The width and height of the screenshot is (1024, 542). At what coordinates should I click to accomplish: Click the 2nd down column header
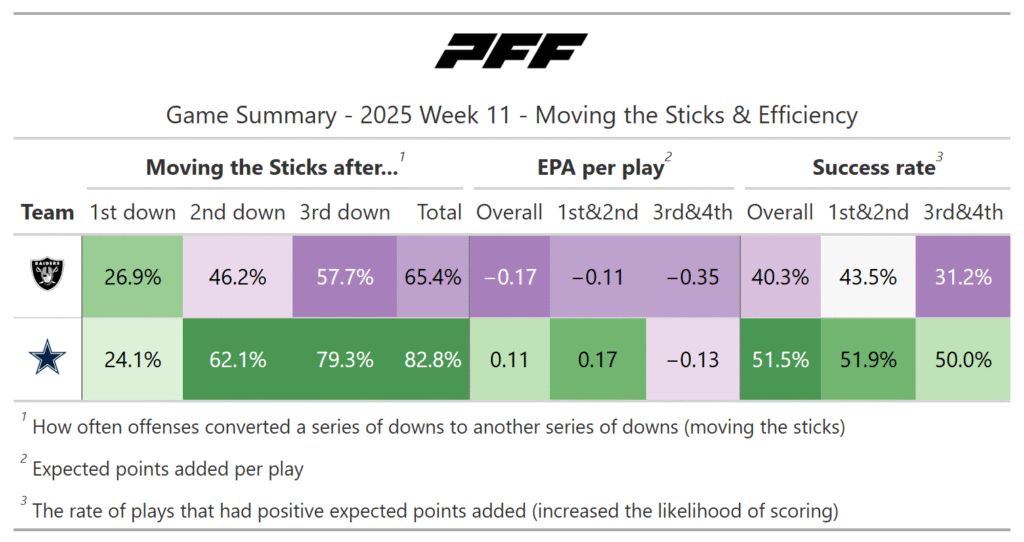(x=238, y=212)
